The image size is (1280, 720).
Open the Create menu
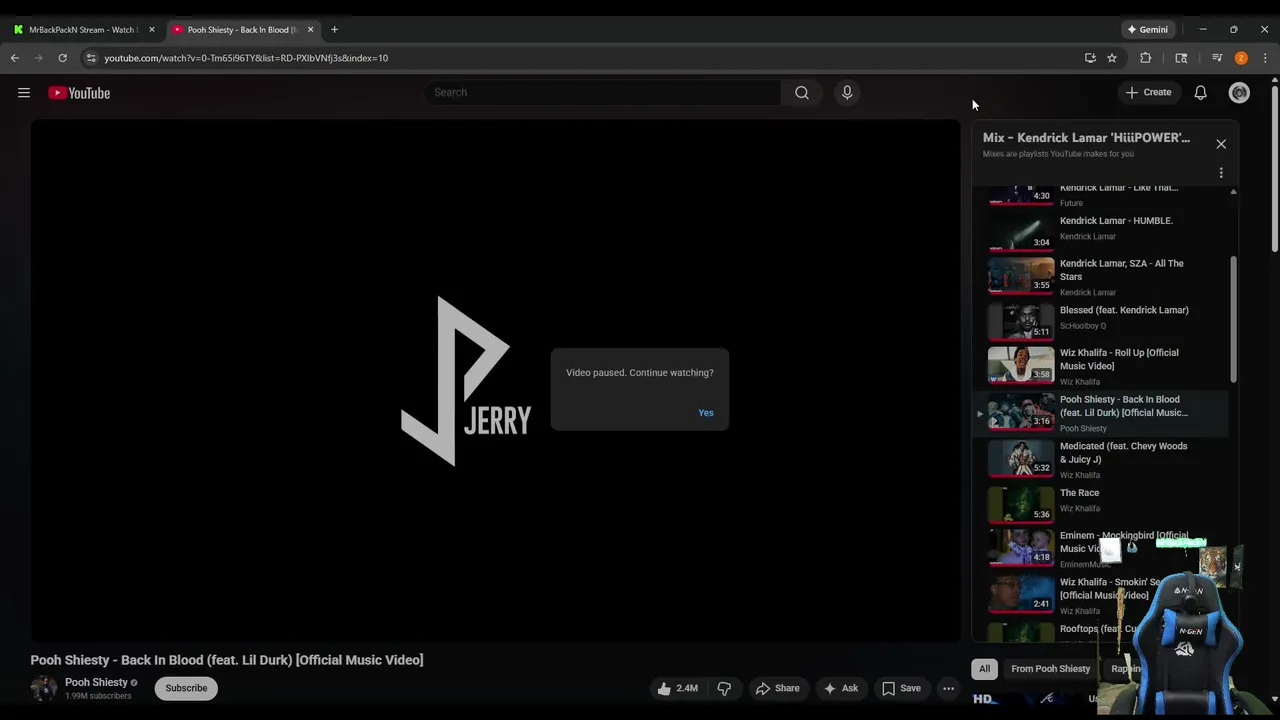pos(1148,93)
